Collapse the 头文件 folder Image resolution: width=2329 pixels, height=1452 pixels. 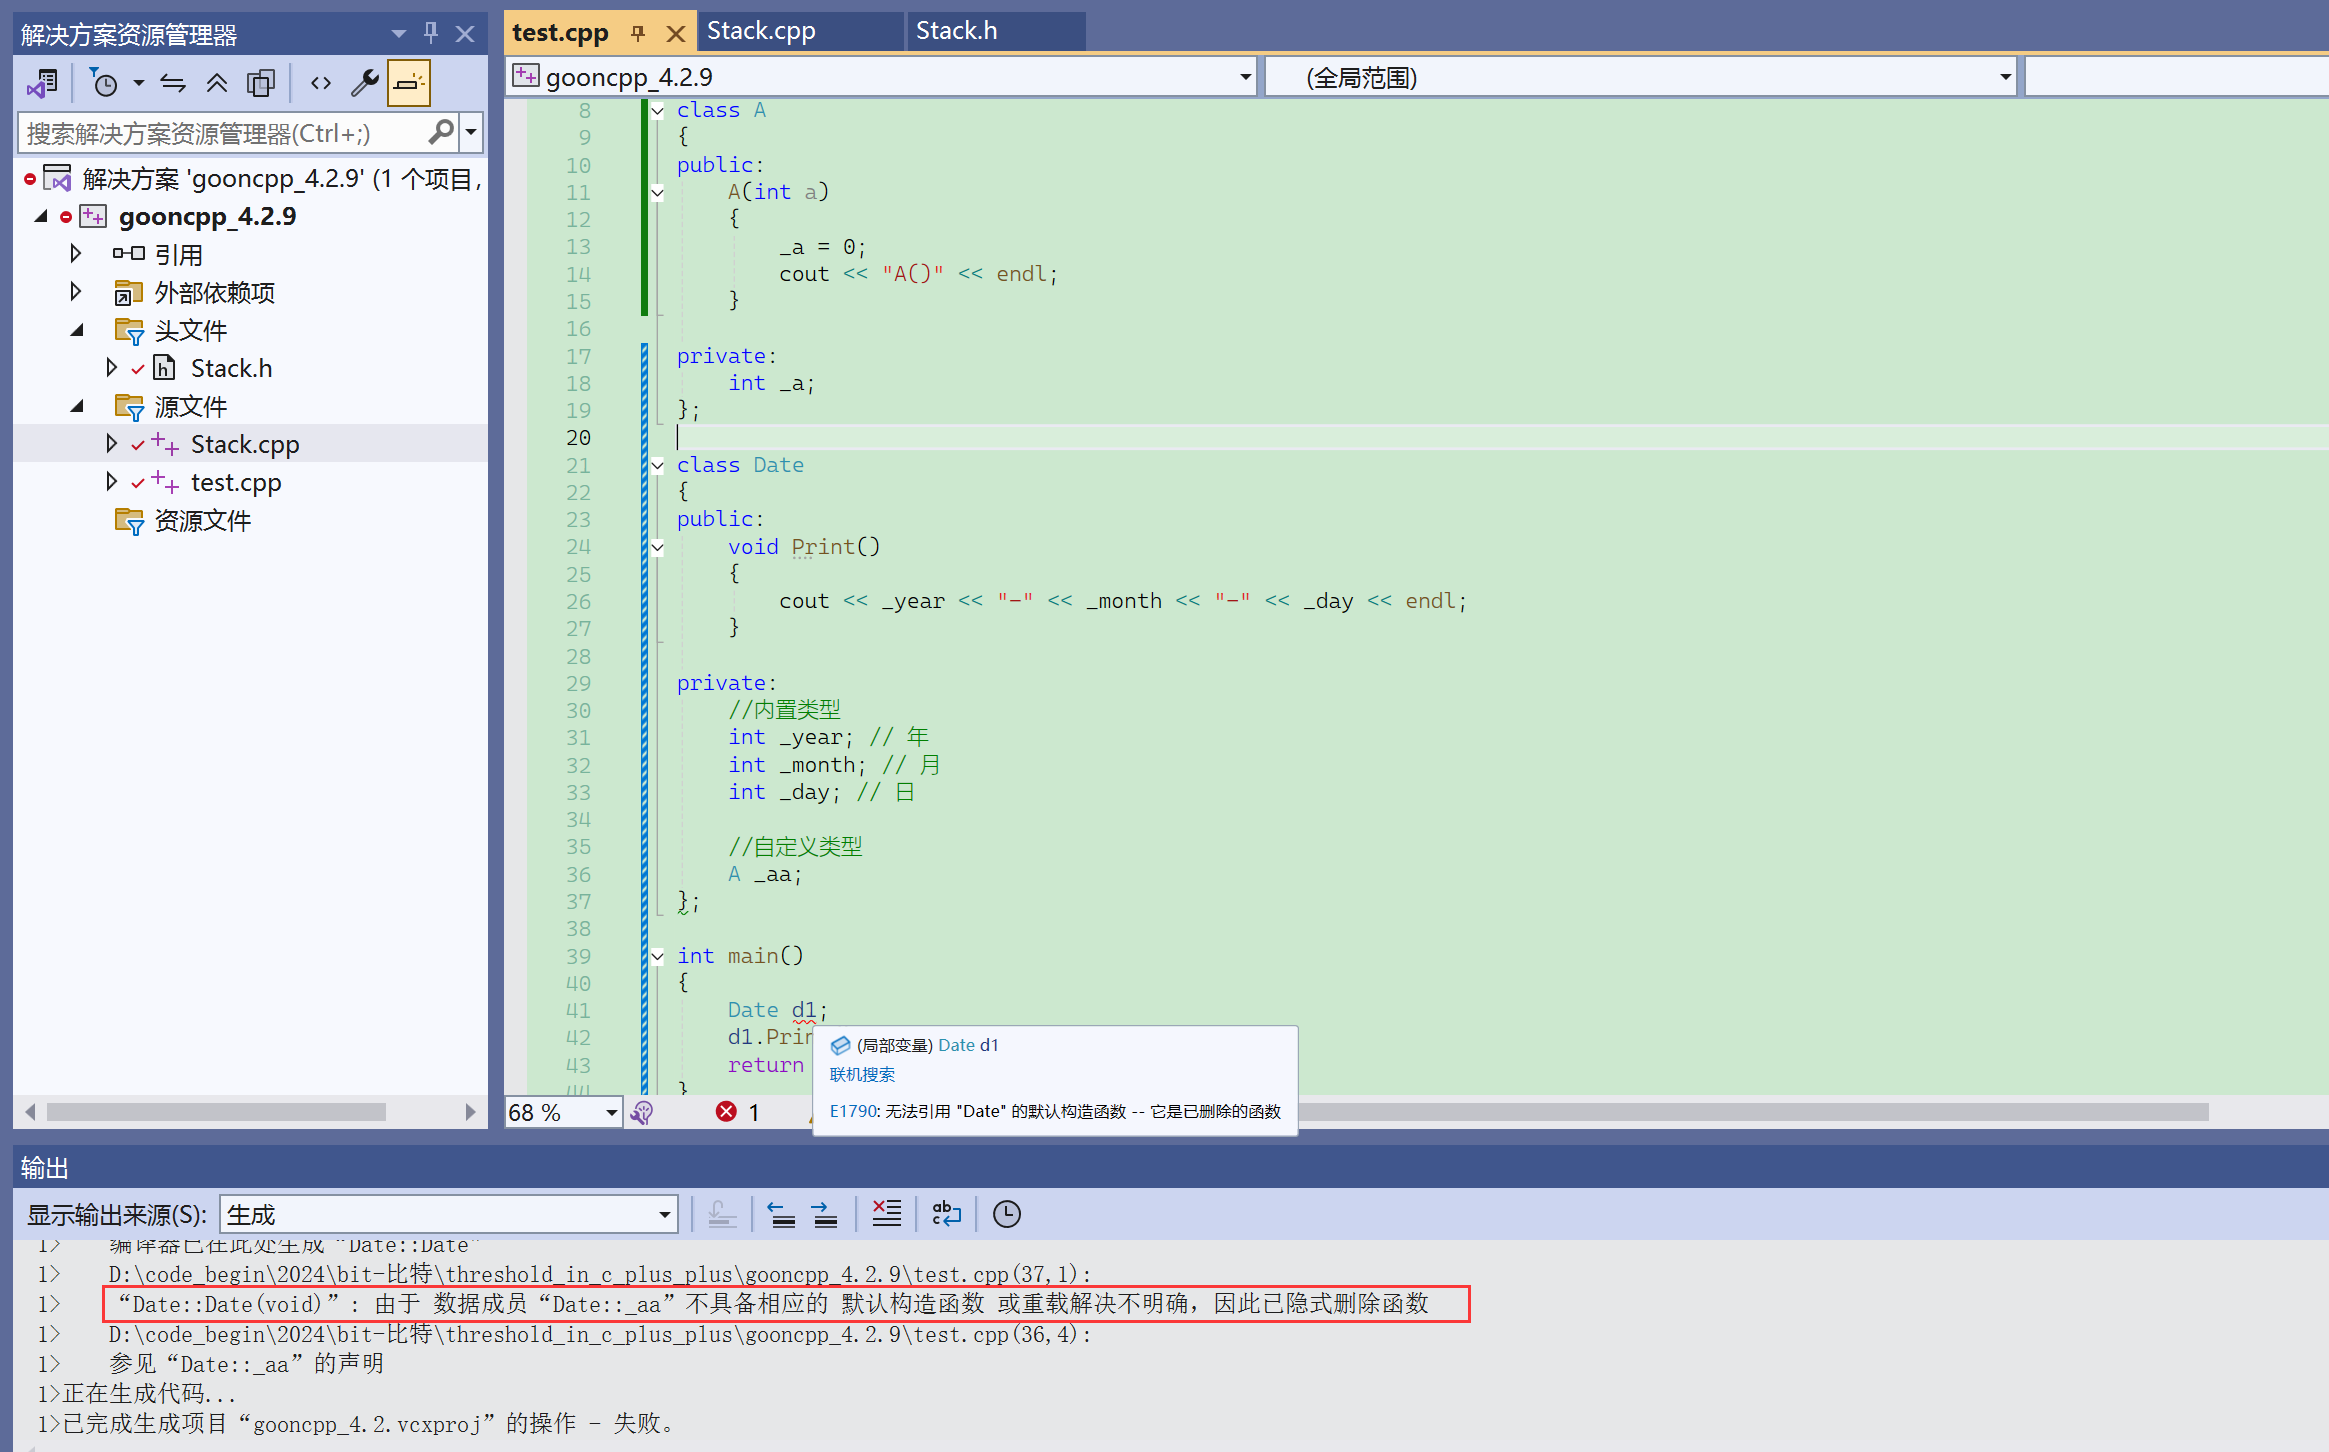(78, 330)
